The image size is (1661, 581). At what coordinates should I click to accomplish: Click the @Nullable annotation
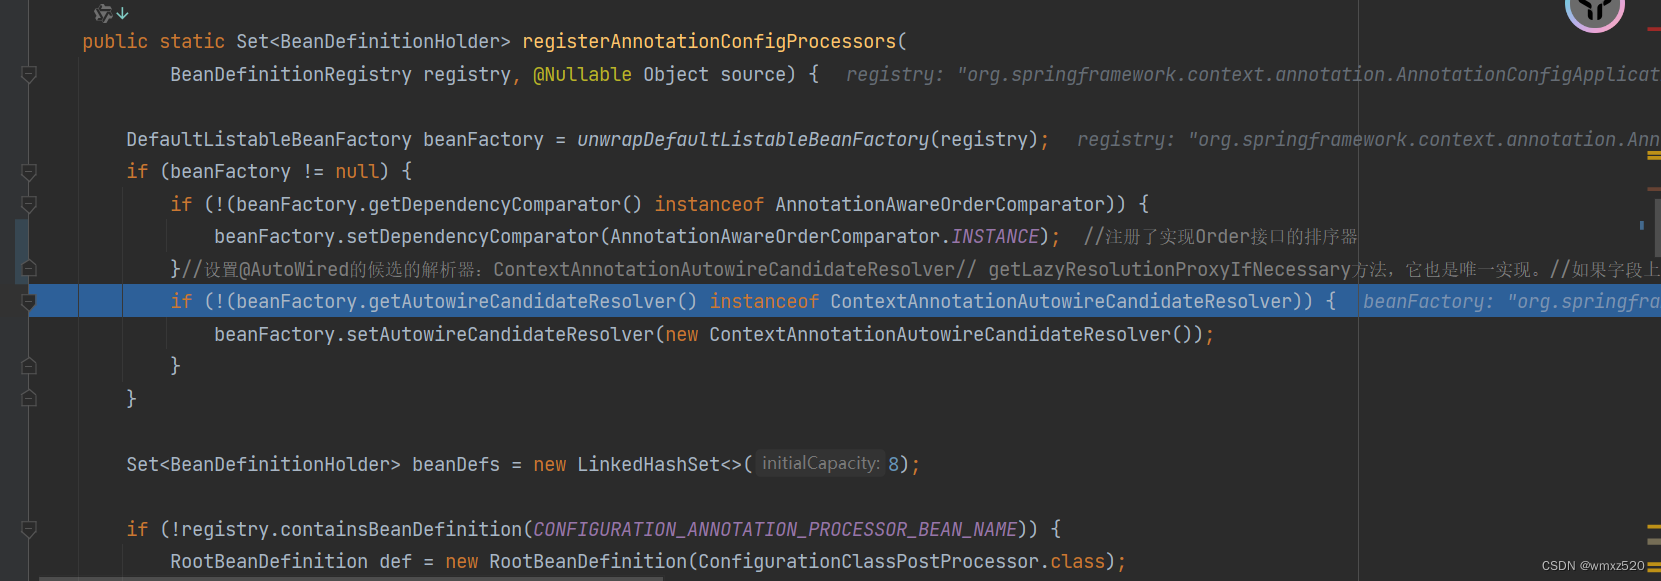(582, 74)
